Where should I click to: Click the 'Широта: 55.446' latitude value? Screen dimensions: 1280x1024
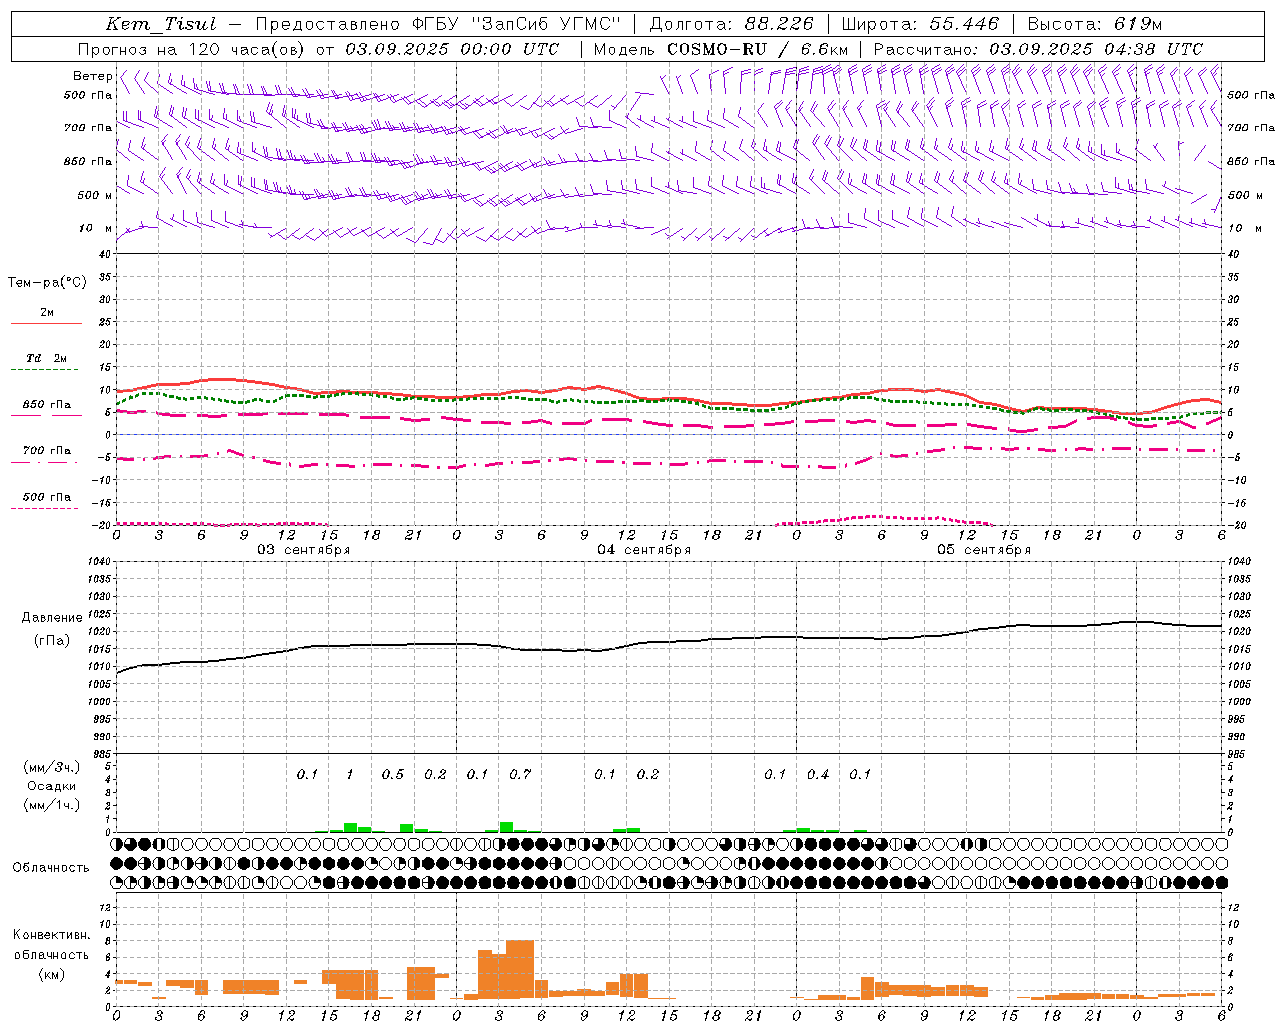tap(921, 24)
